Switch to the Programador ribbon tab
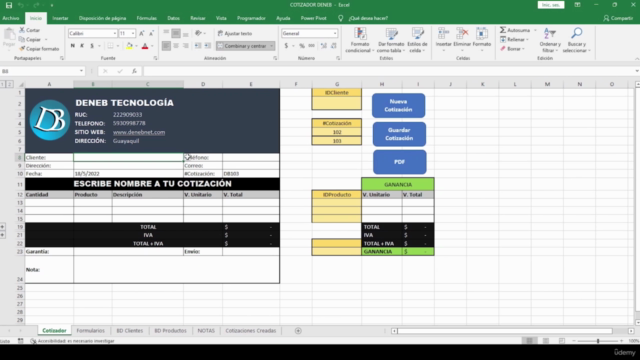The image size is (640, 360). click(251, 18)
